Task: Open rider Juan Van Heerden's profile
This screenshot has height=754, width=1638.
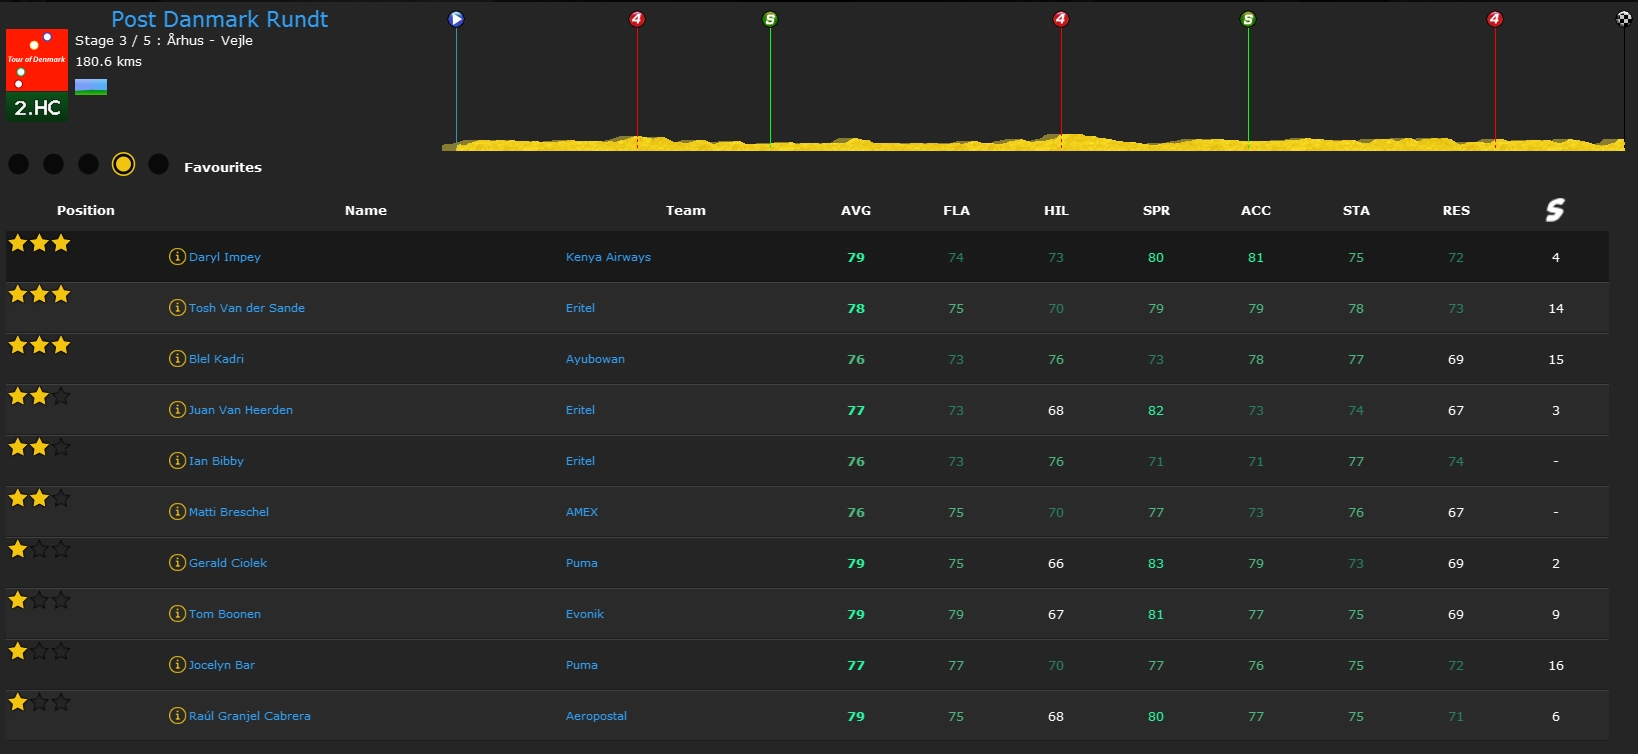Action: click(241, 410)
